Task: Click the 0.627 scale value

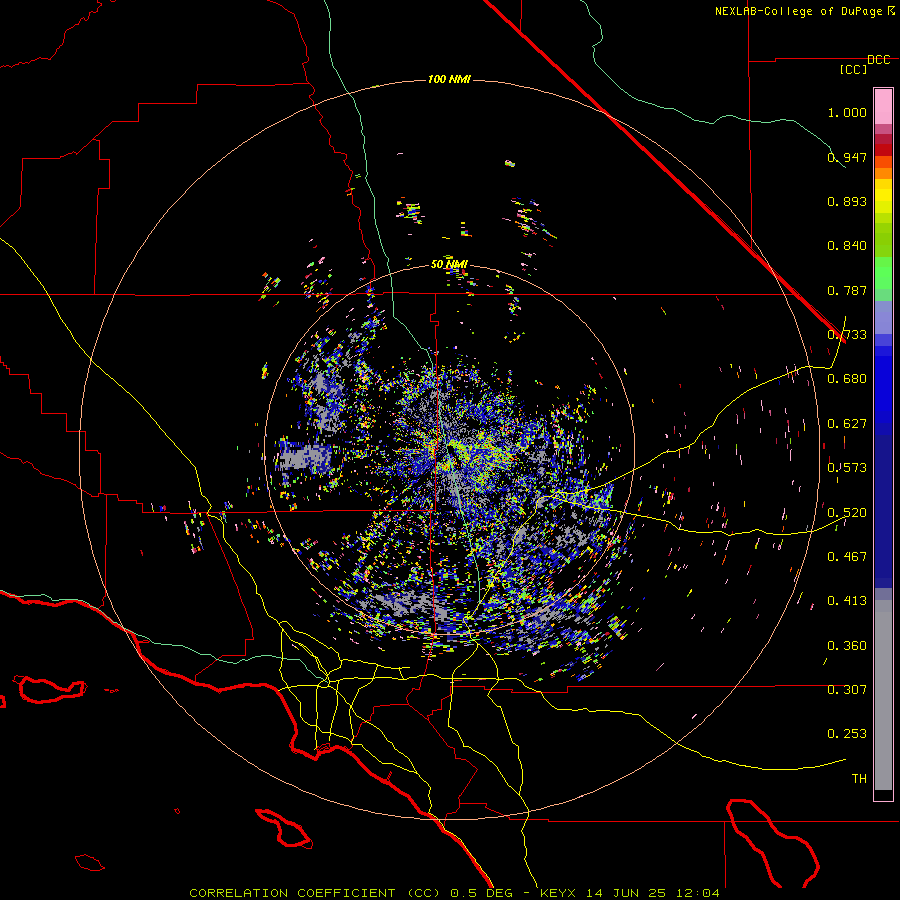Action: point(847,424)
